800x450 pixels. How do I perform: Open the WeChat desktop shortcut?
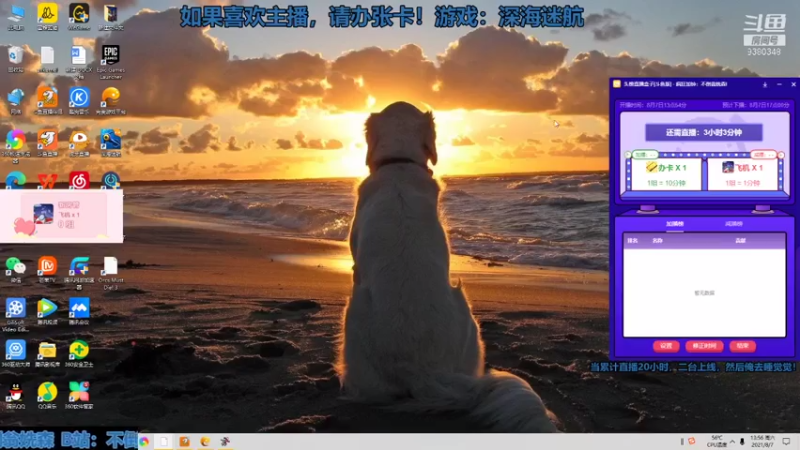click(16, 269)
